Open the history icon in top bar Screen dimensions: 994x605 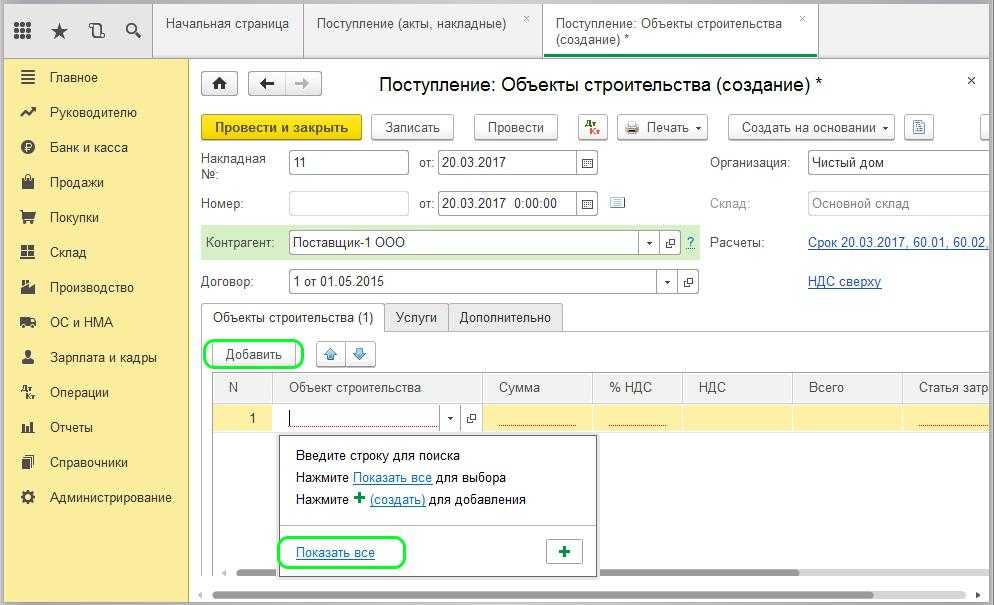[96, 30]
